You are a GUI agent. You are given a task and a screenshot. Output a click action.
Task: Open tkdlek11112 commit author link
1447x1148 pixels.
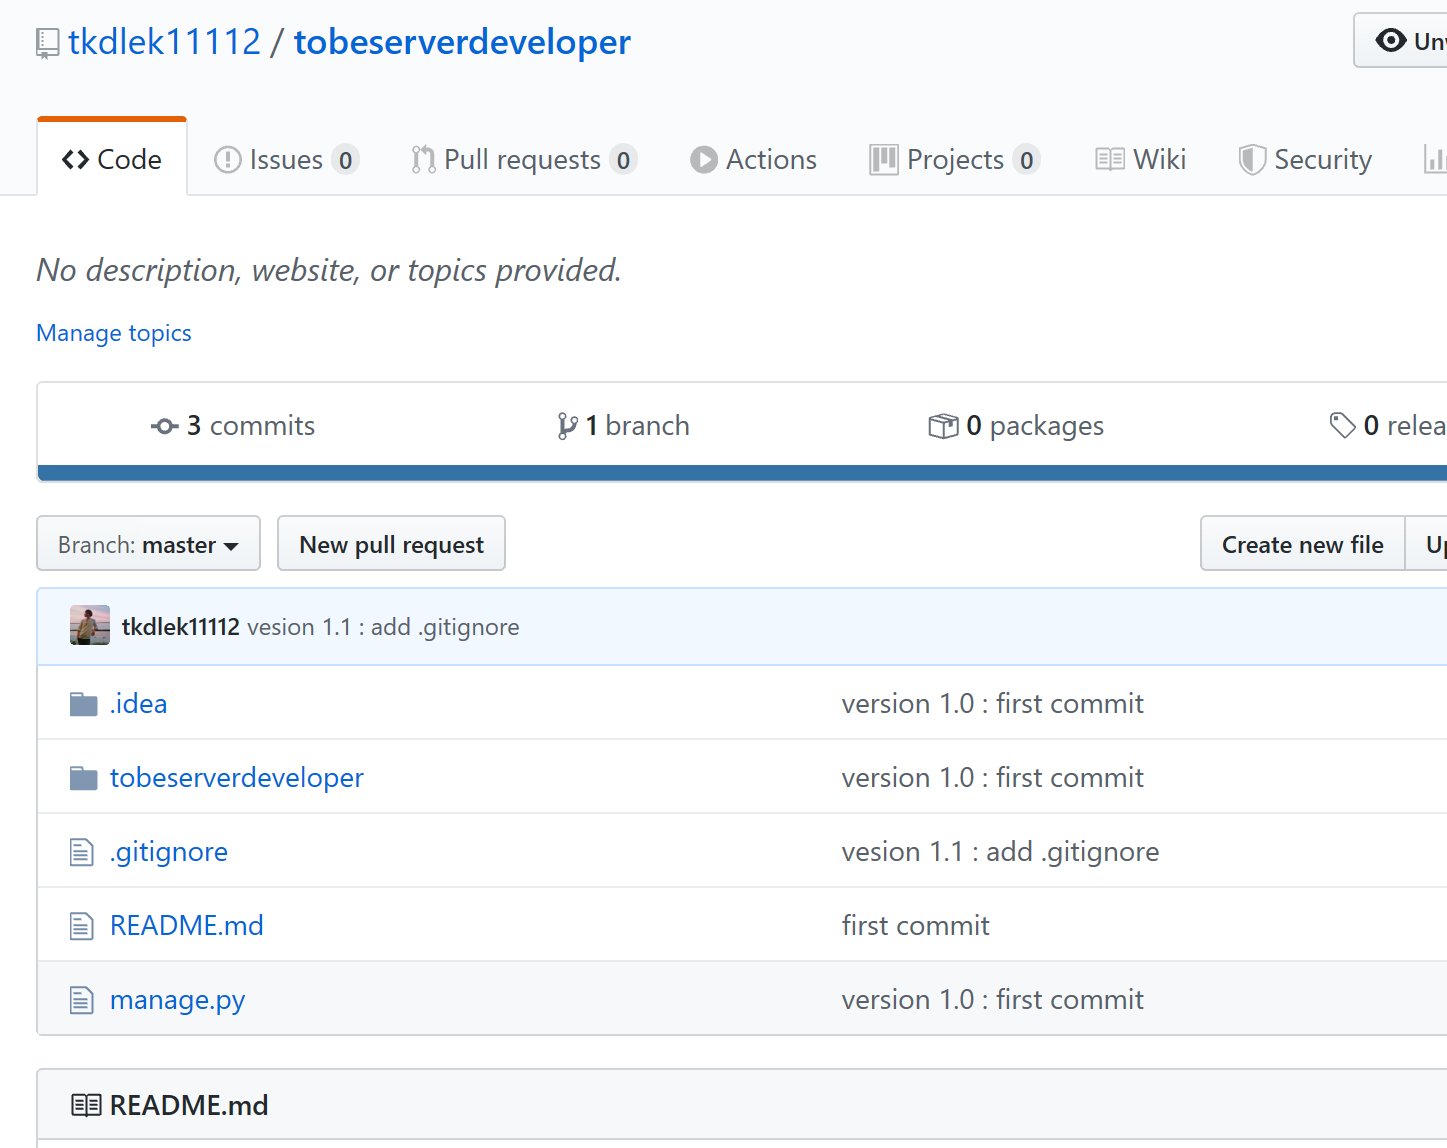tap(181, 627)
